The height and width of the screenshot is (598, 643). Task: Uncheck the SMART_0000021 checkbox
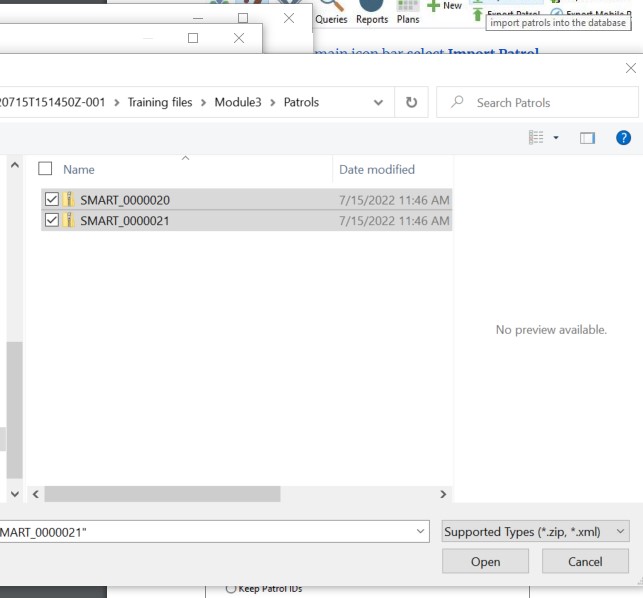(x=51, y=220)
